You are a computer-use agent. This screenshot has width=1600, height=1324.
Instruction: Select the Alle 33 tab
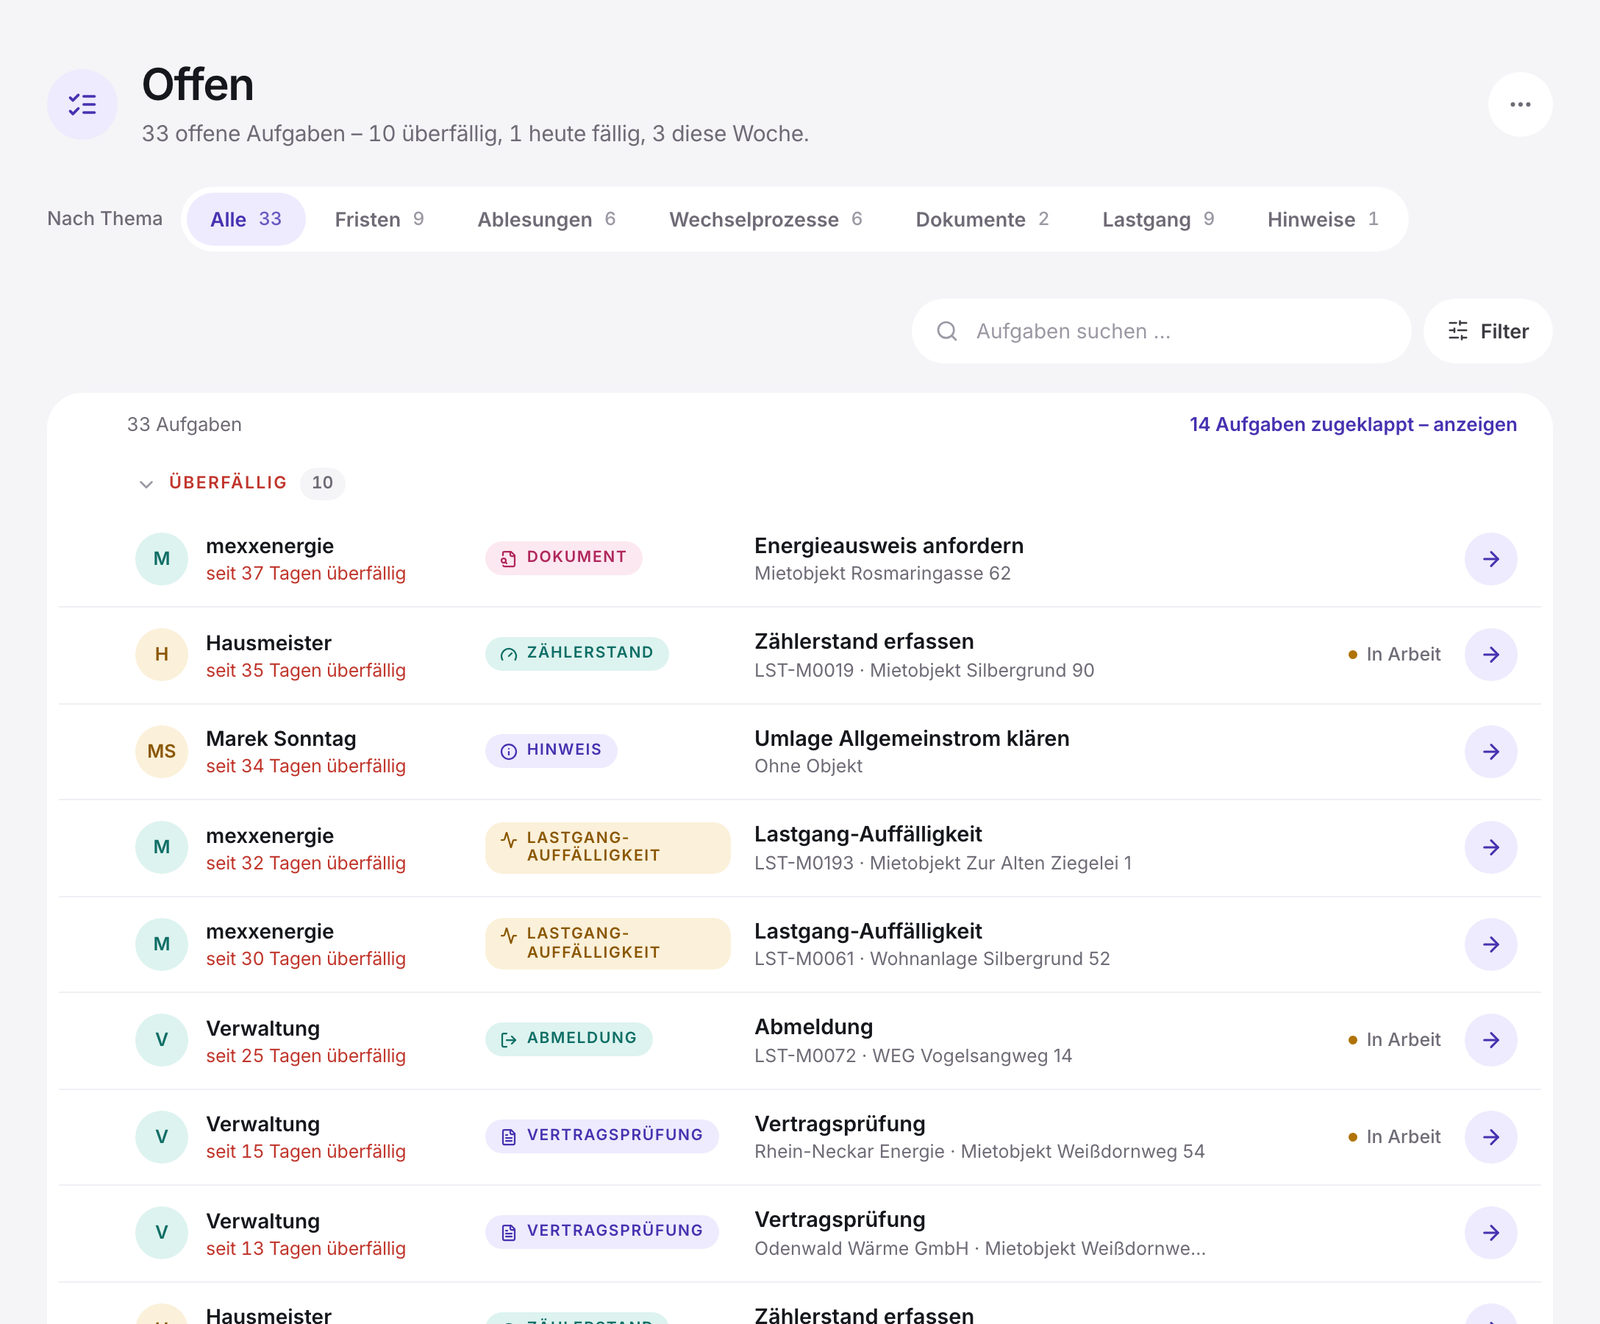click(x=246, y=219)
